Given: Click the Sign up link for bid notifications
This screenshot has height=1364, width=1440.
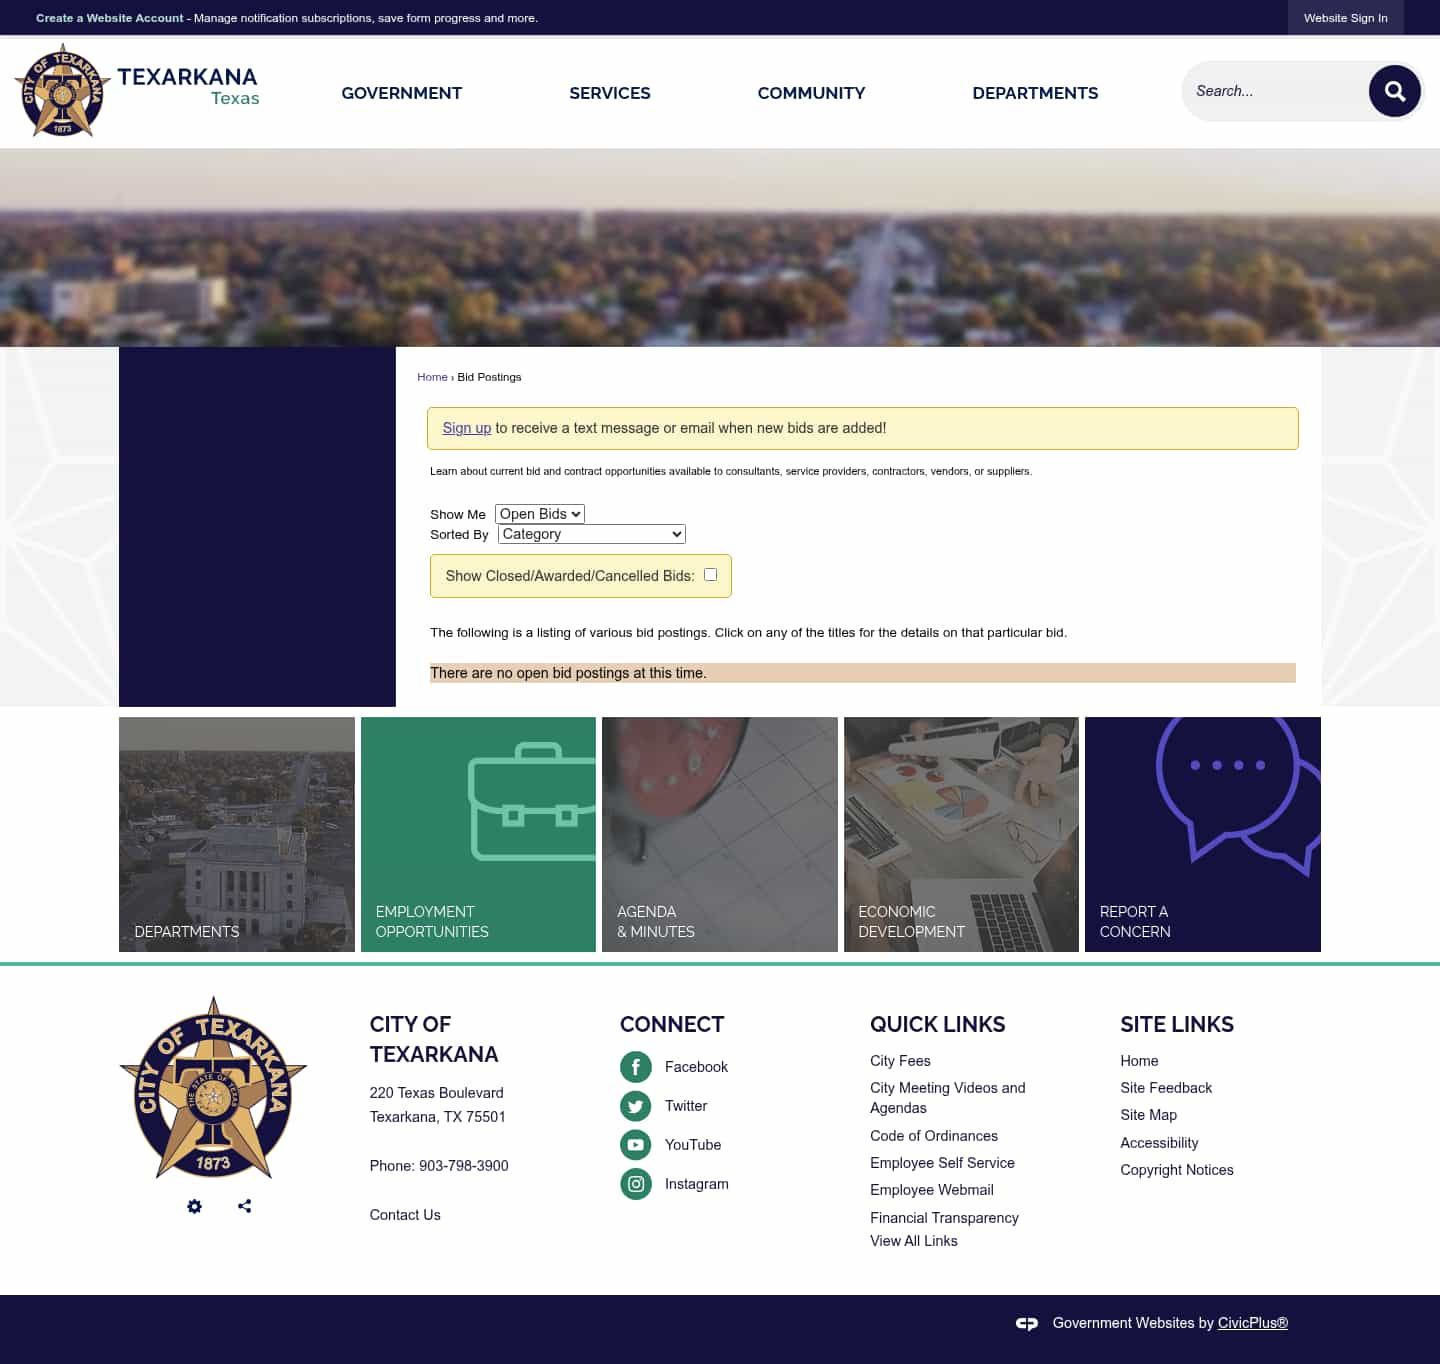Looking at the screenshot, I should [x=467, y=427].
